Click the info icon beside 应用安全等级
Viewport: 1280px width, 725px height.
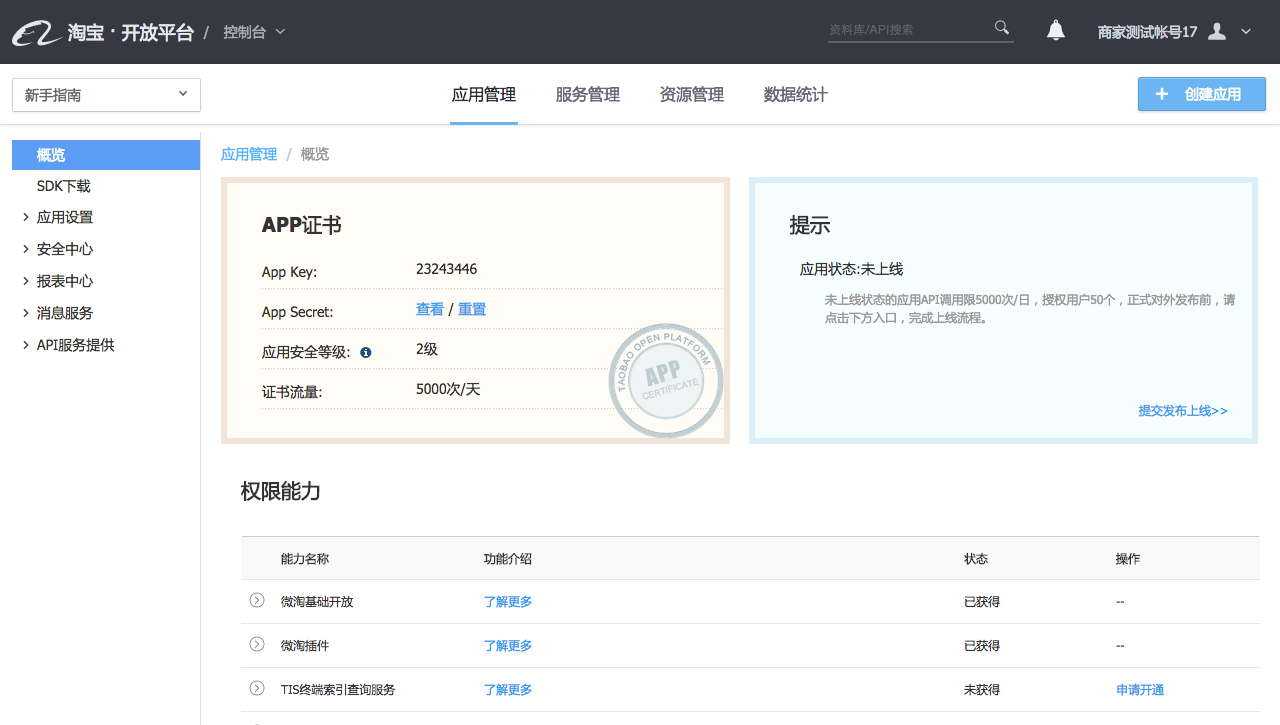pos(365,352)
